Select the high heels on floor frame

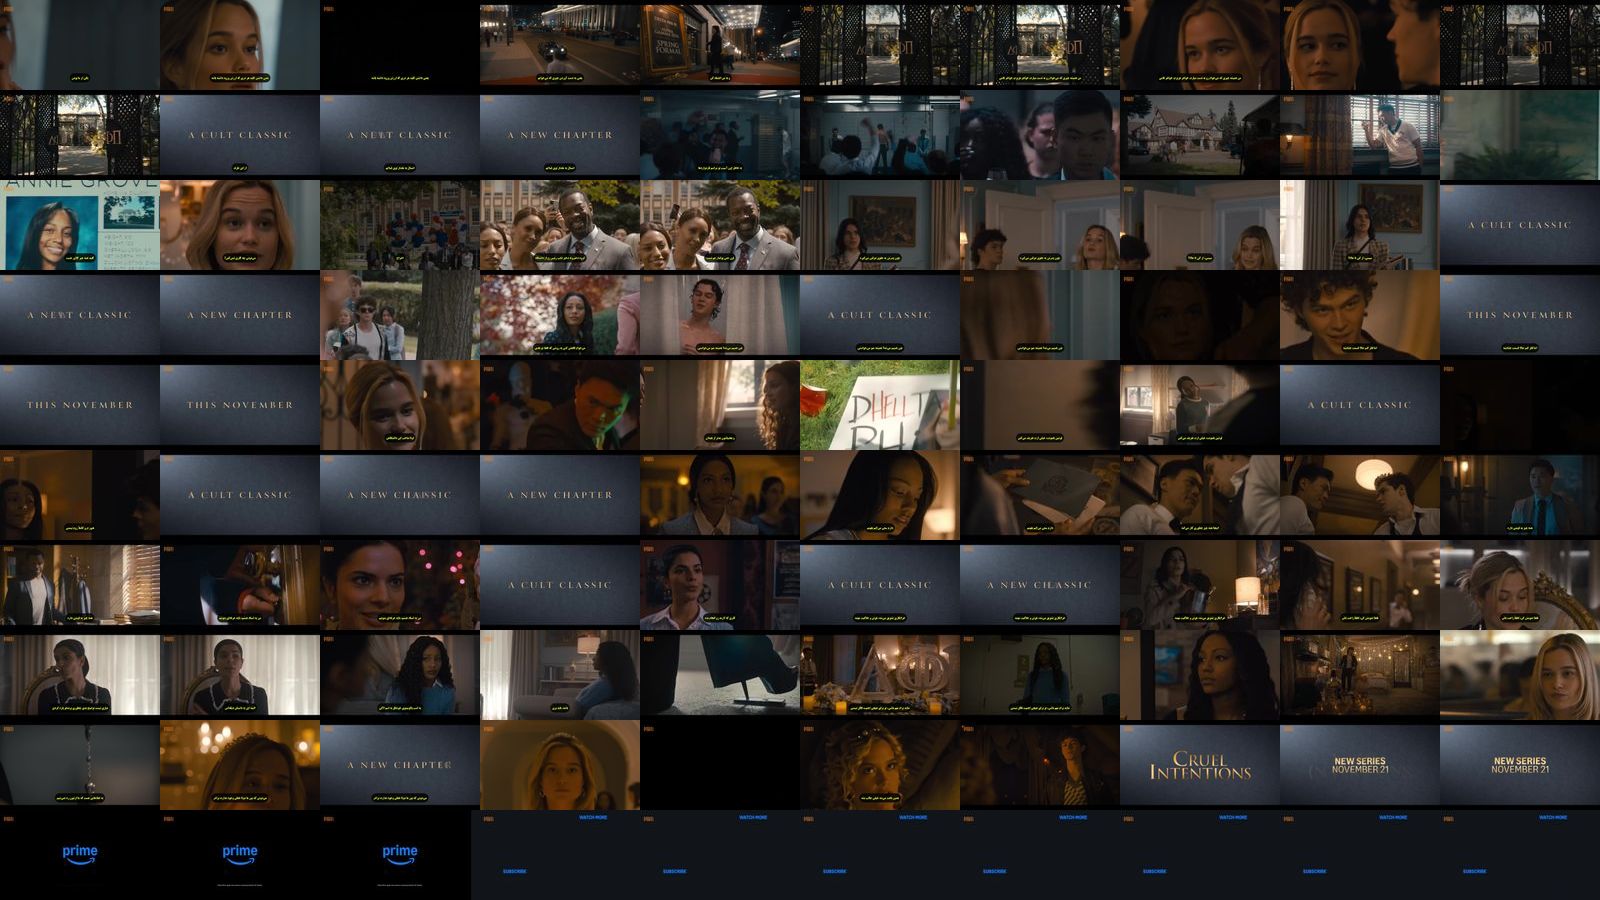[720, 675]
